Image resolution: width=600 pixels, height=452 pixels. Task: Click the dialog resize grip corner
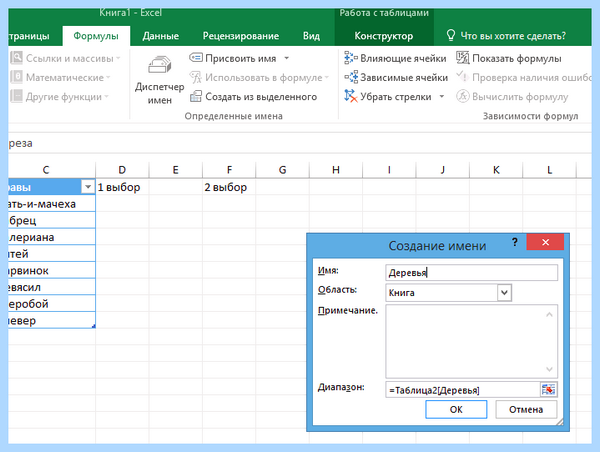coord(560,422)
